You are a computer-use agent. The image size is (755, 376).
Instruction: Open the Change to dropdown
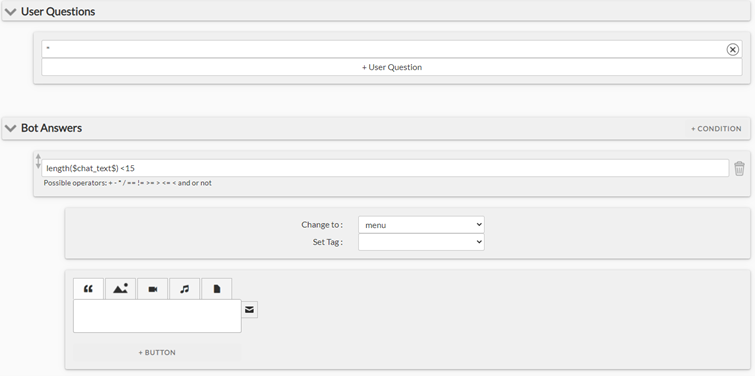click(x=421, y=225)
